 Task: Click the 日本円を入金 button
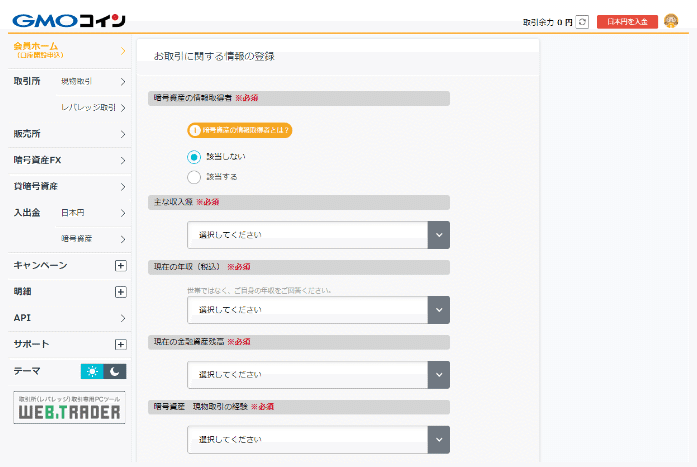click(x=627, y=21)
